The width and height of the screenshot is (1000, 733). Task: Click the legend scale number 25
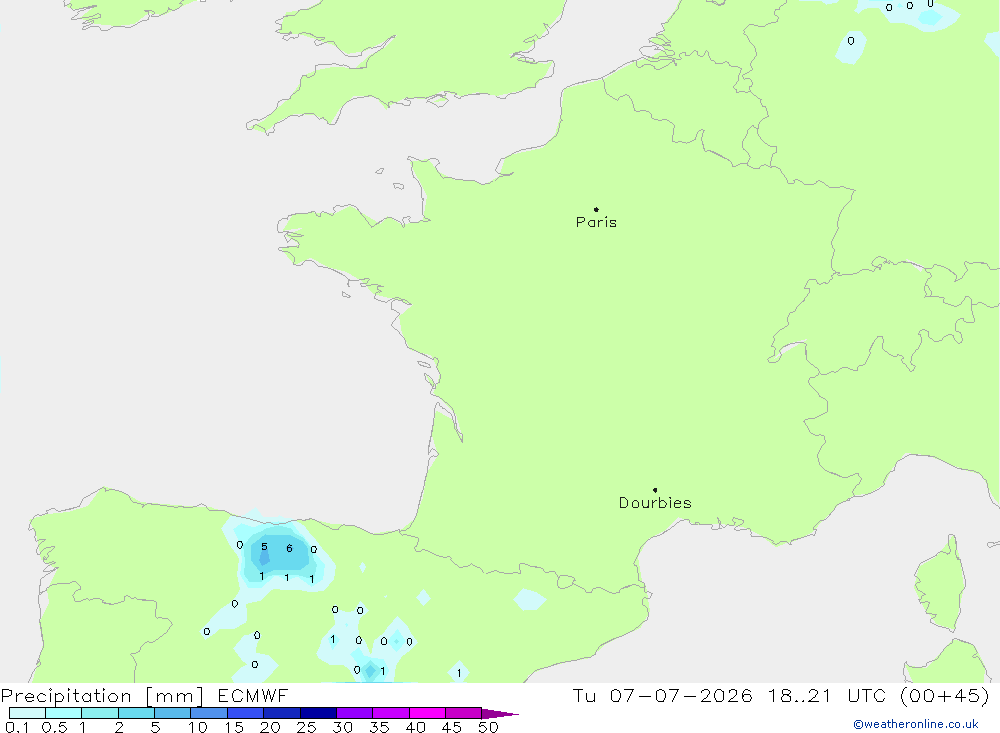click(307, 727)
